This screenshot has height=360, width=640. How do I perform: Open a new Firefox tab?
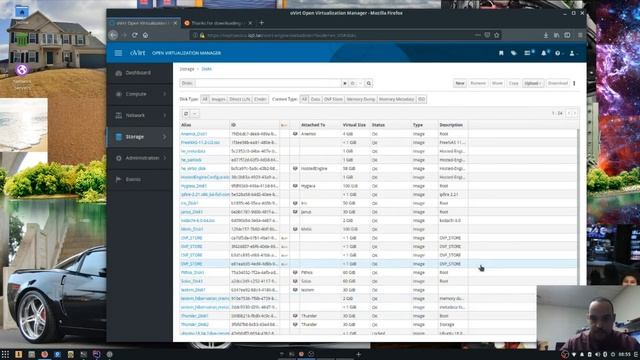261,23
